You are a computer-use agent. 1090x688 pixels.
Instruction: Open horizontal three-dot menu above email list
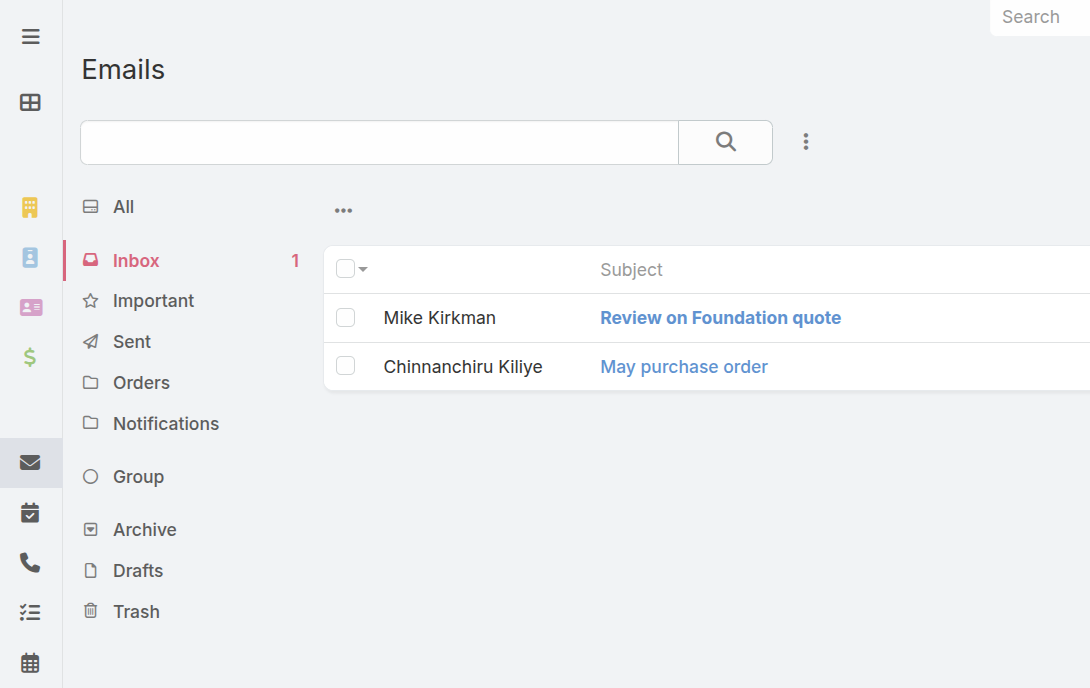click(x=343, y=211)
